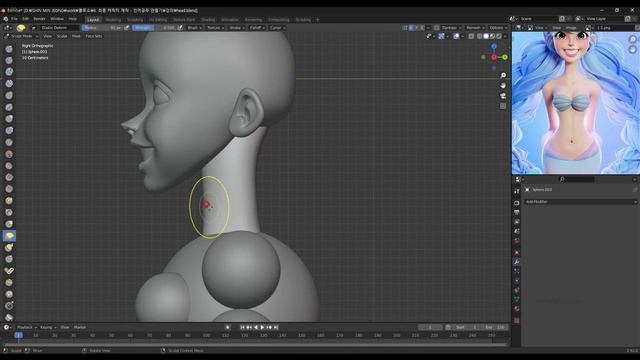Viewport: 640px width, 360px height.
Task: Click the Strength value slider
Action: click(154, 28)
